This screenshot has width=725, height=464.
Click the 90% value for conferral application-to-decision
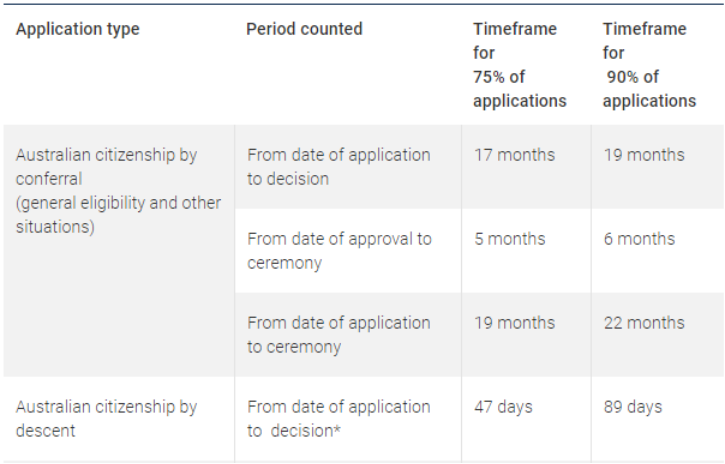[x=644, y=155]
